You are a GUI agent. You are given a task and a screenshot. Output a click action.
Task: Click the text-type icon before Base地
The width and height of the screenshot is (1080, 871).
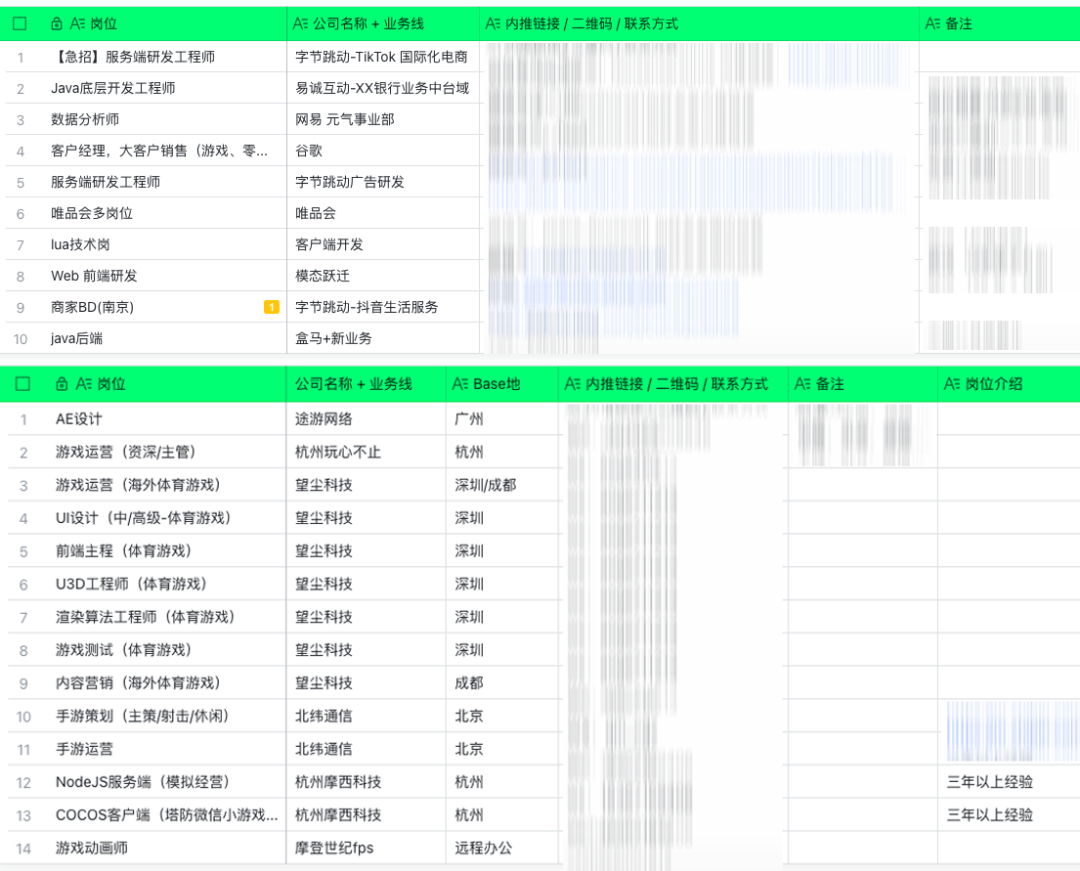(460, 384)
